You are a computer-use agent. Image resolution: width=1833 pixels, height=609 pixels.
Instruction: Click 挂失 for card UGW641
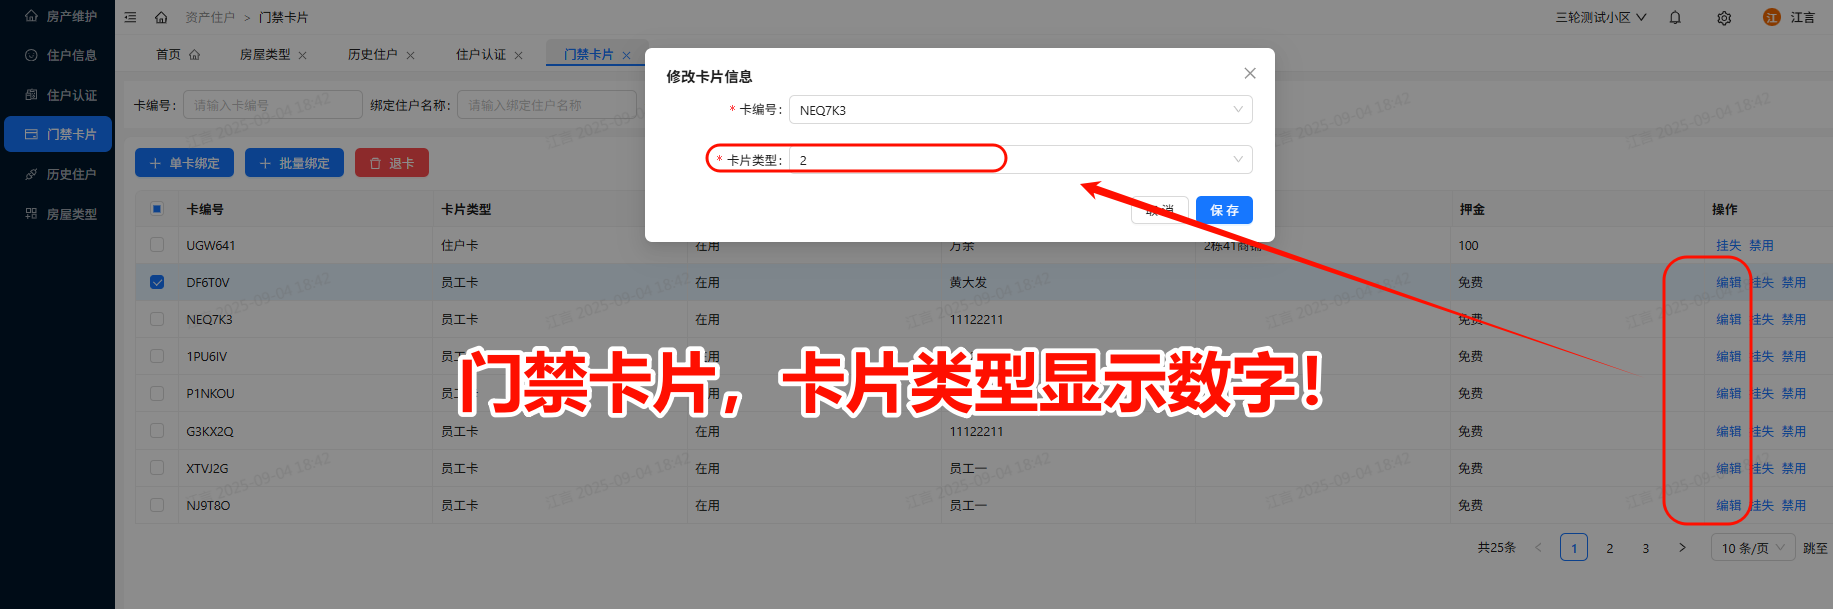pyautogui.click(x=1728, y=246)
